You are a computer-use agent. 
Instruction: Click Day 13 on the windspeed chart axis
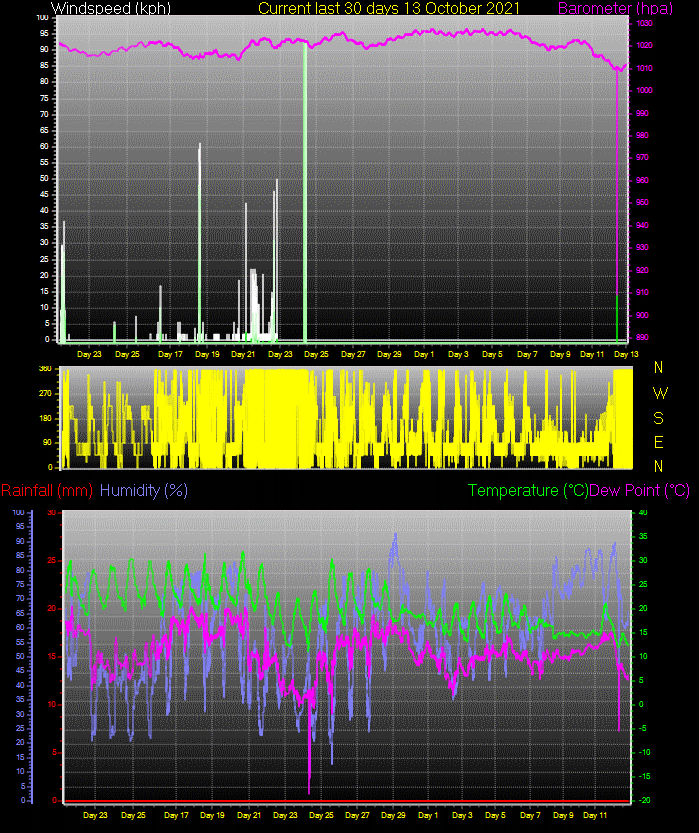click(627, 354)
